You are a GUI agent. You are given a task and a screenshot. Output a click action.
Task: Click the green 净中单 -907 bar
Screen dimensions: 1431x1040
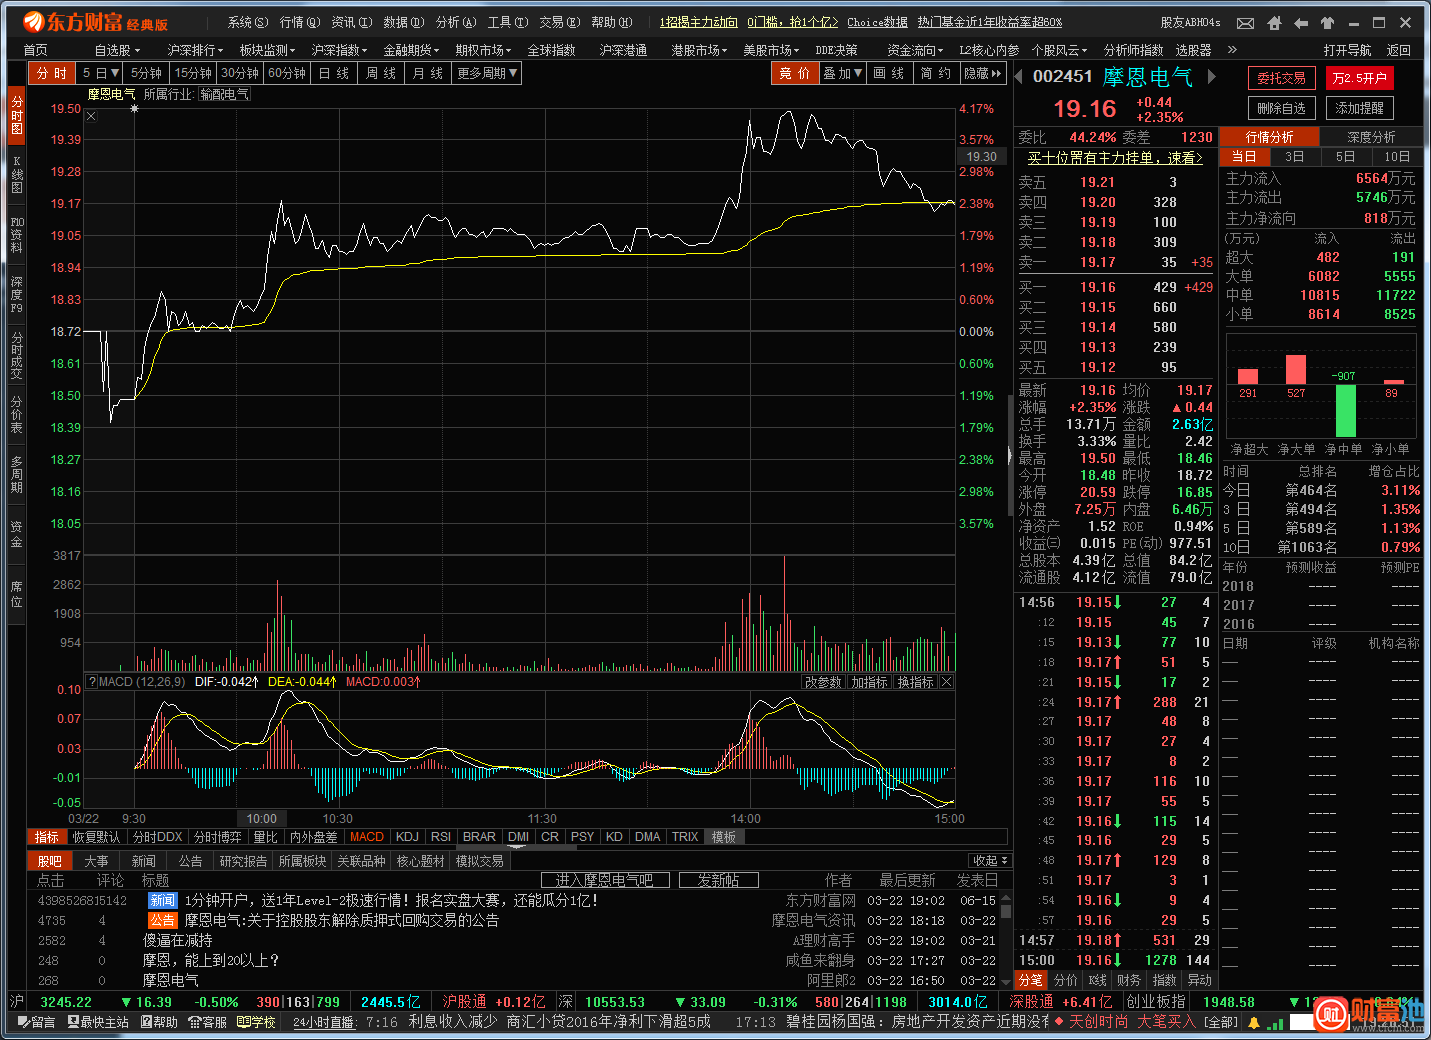click(x=1345, y=410)
